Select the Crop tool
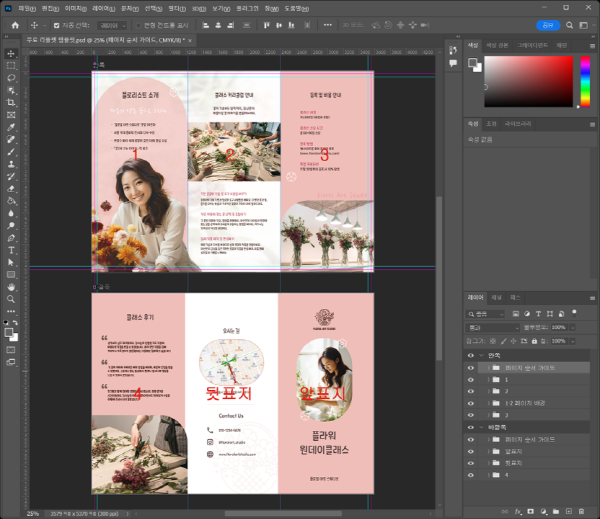The width and height of the screenshot is (600, 519). coord(11,102)
